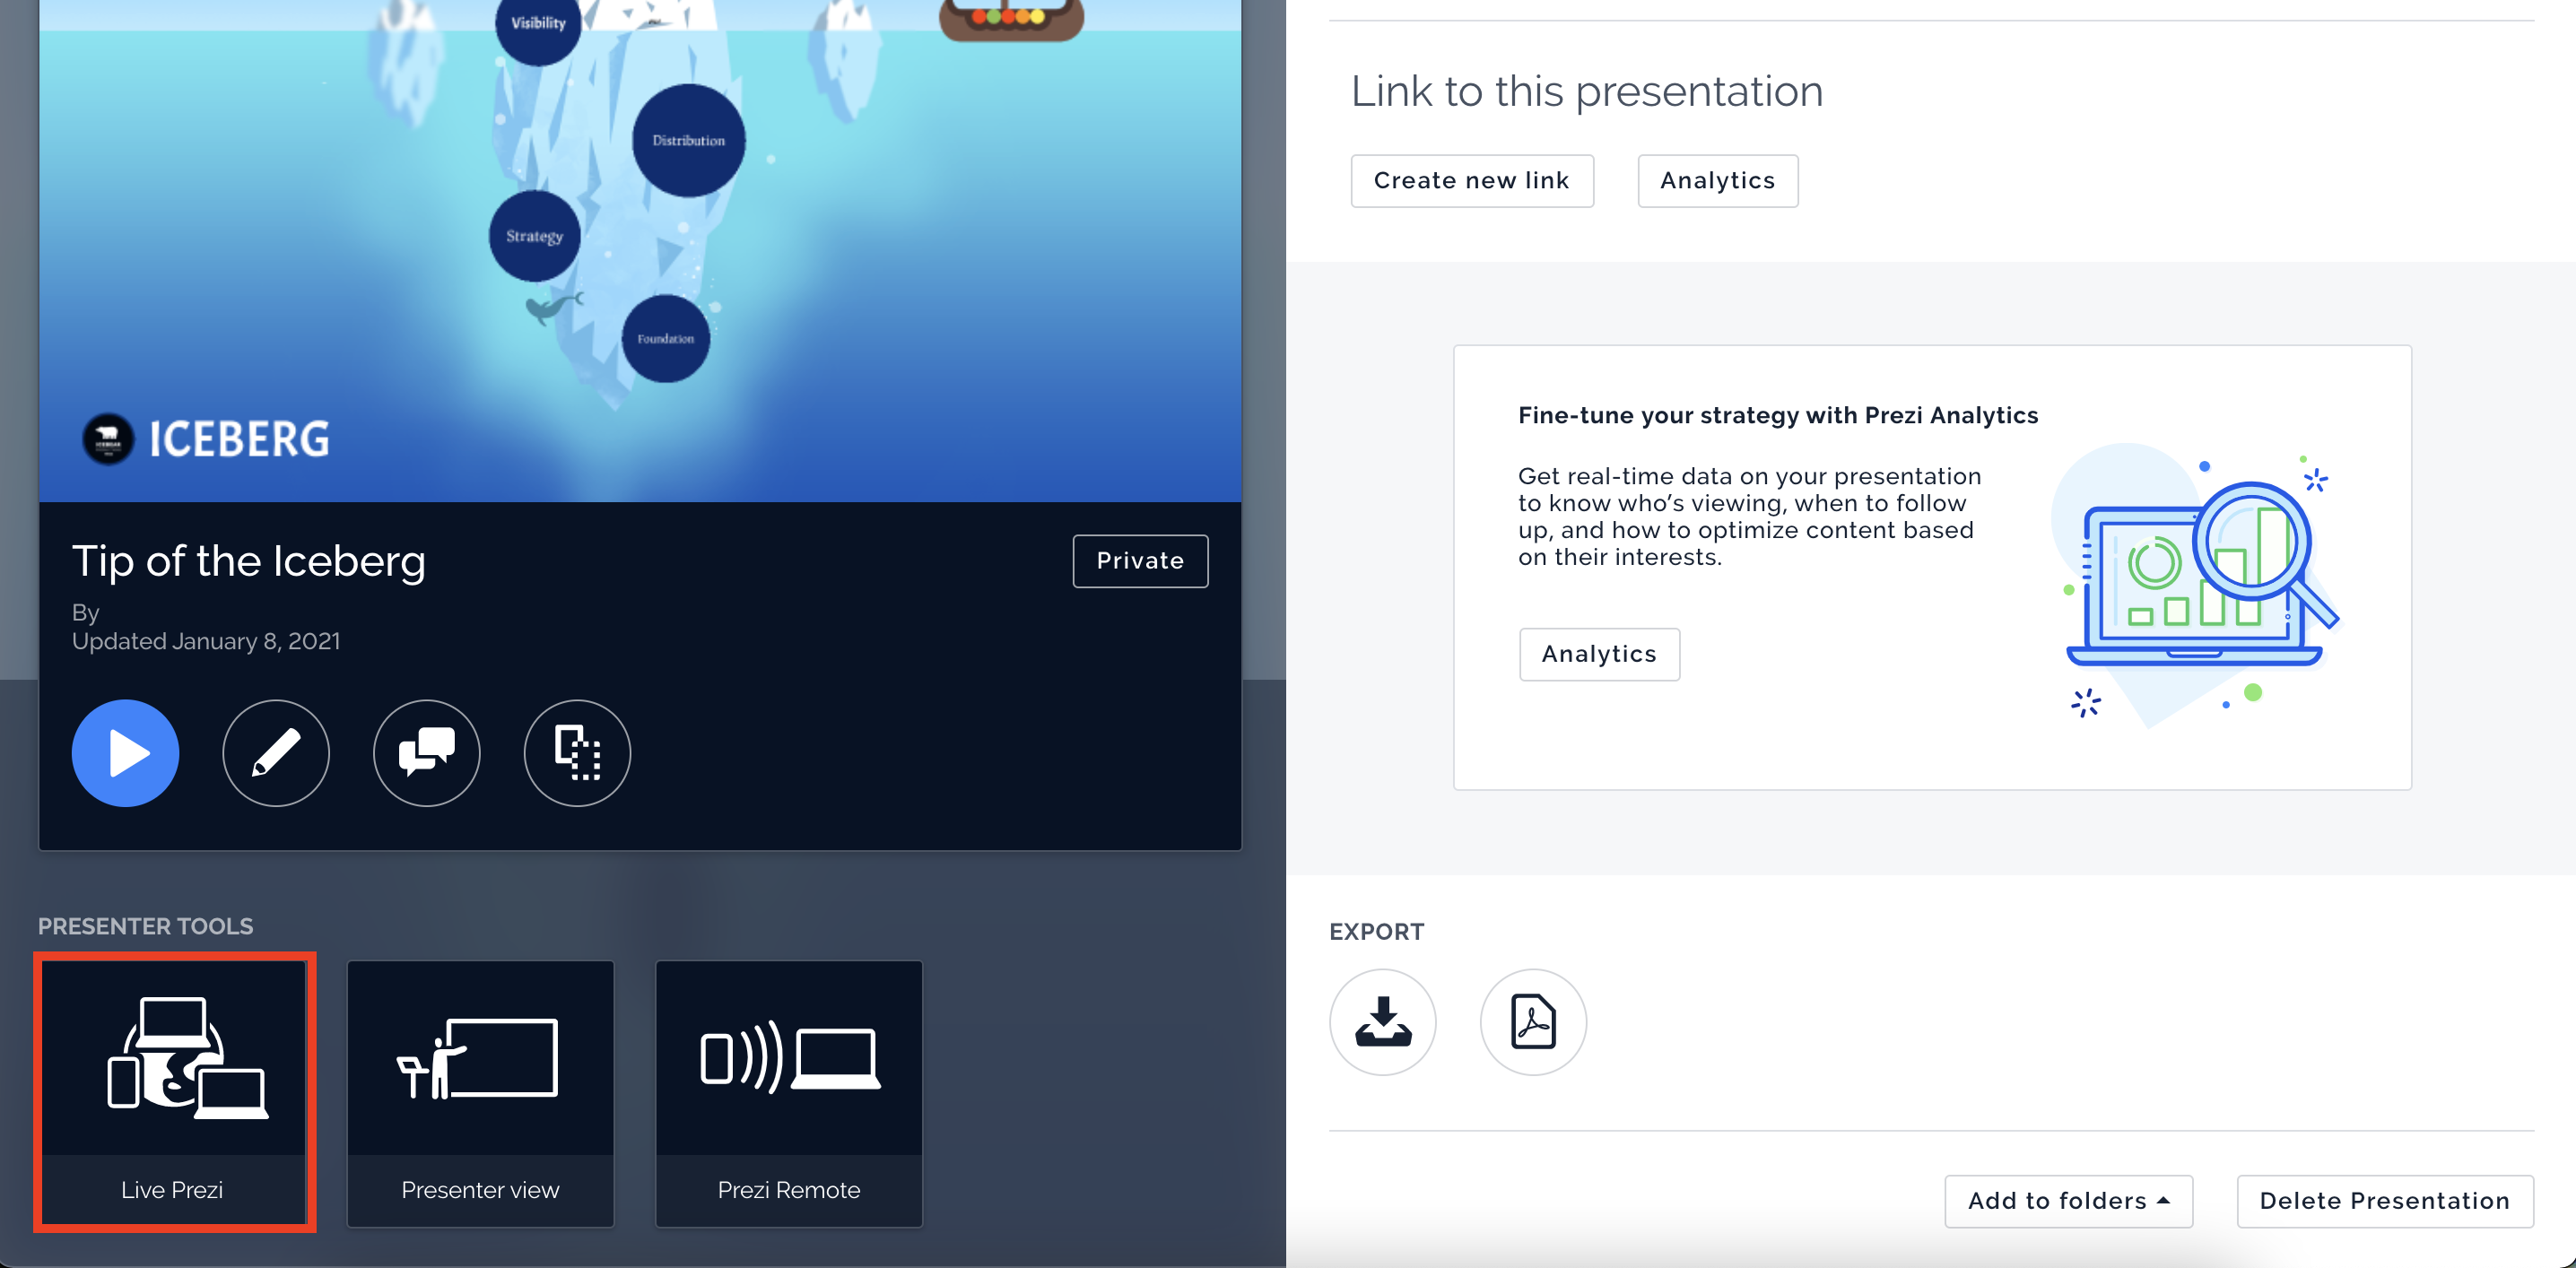Open Analytics next to Create new link
This screenshot has width=2576, height=1268.
point(1717,180)
